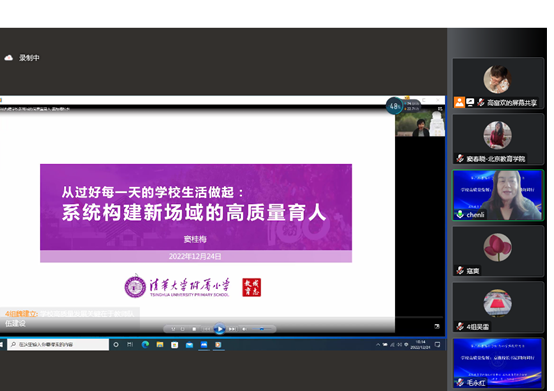Click the Cortana circle icon in taskbar
This screenshot has height=391, width=554.
(x=116, y=344)
